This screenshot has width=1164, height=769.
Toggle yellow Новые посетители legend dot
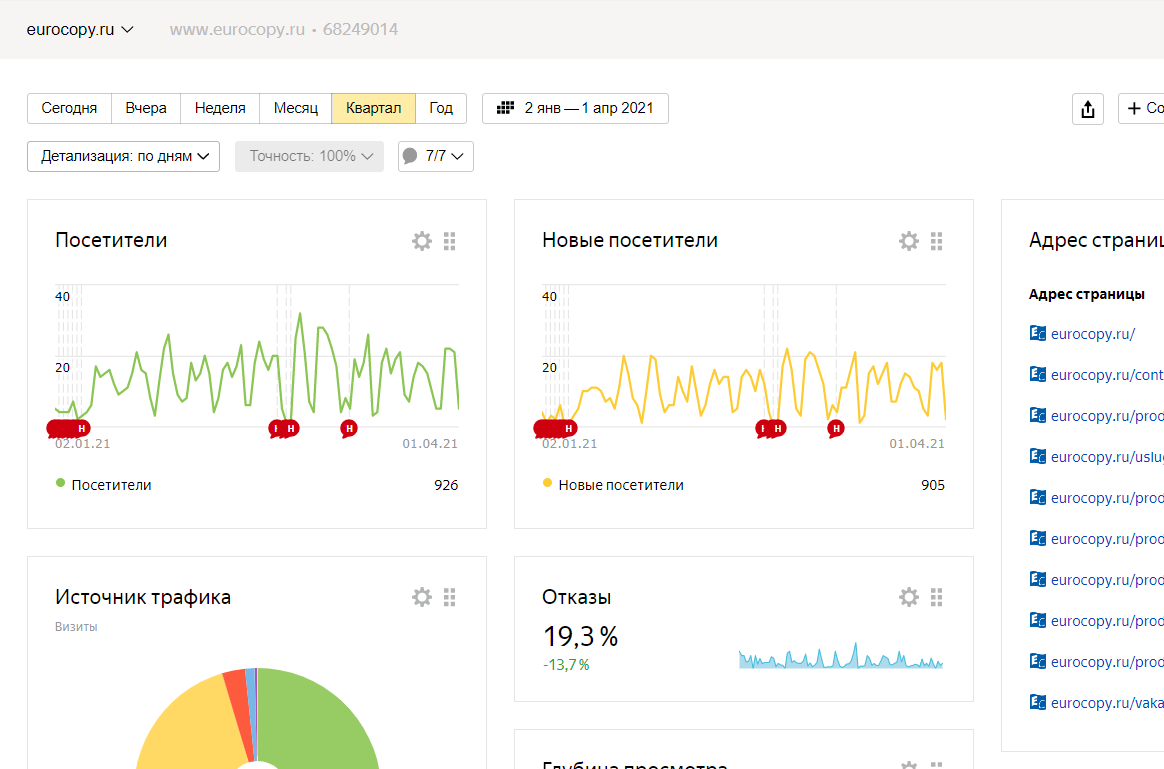[x=547, y=483]
